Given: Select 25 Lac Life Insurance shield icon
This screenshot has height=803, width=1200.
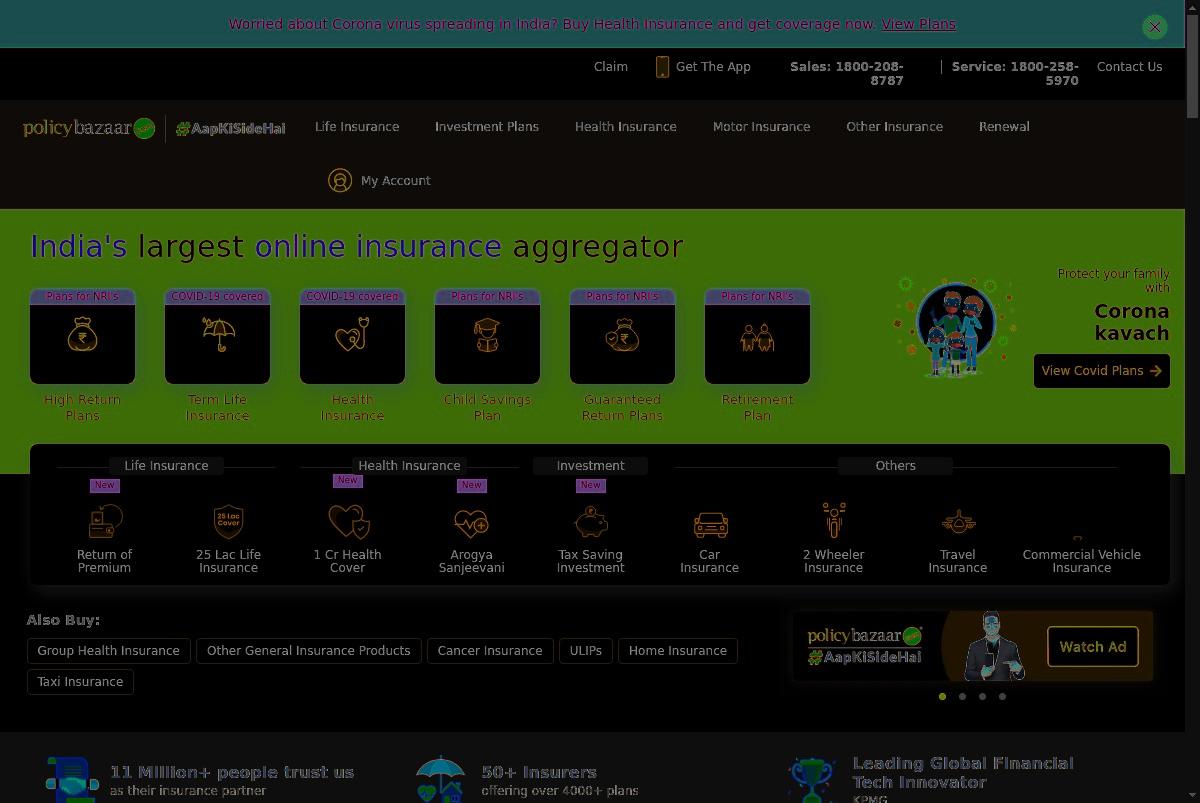Looking at the screenshot, I should point(229,521).
